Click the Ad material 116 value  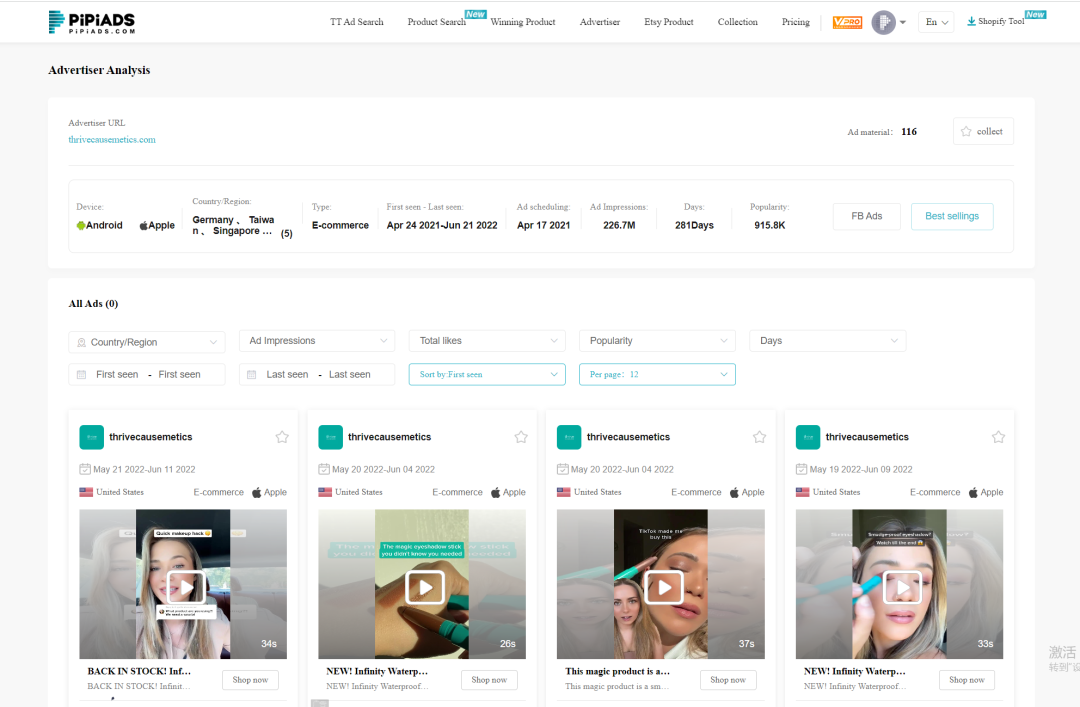[909, 132]
